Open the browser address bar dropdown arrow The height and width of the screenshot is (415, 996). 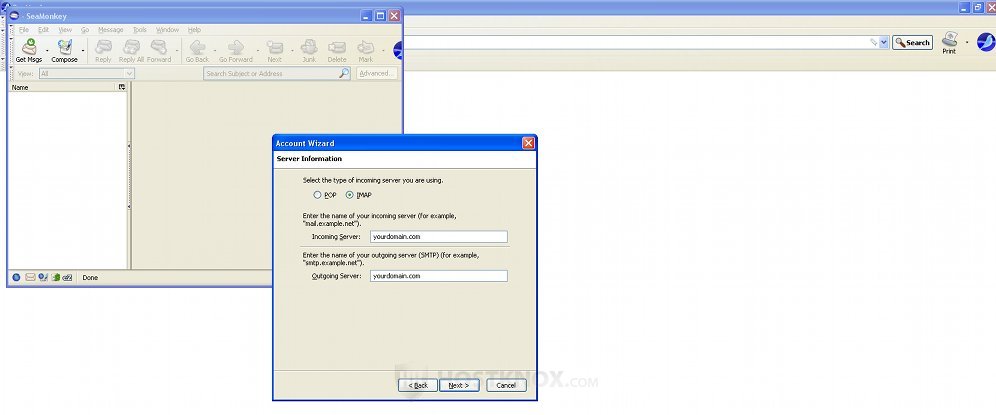coord(884,43)
